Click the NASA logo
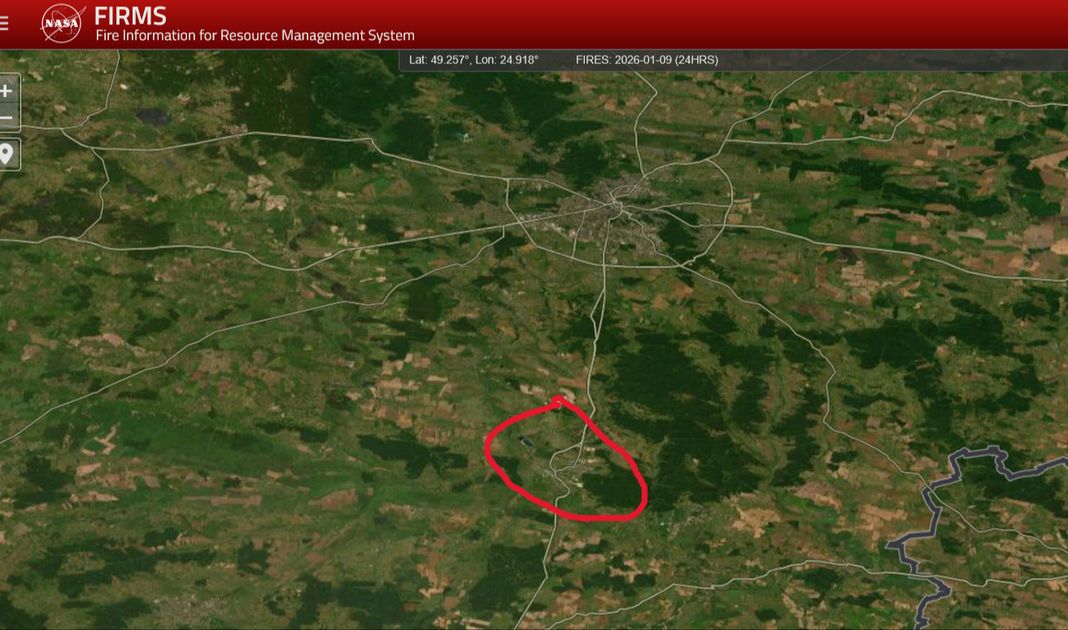This screenshot has width=1068, height=630. click(x=62, y=23)
